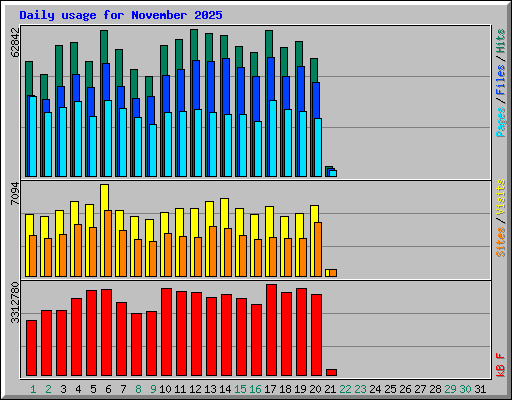This screenshot has width=512, height=400.
Task: Click the 7094 visits axis value
Action: pyautogui.click(x=15, y=193)
